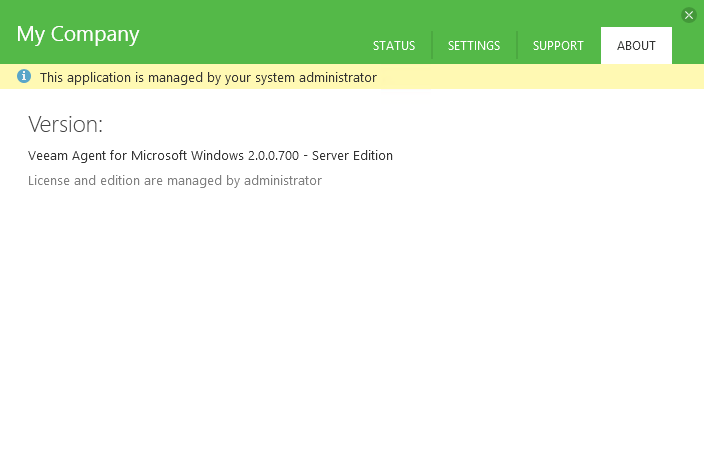Viewport: 704px width, 458px height.
Task: Click the blue info icon in banner
Action: (x=24, y=77)
